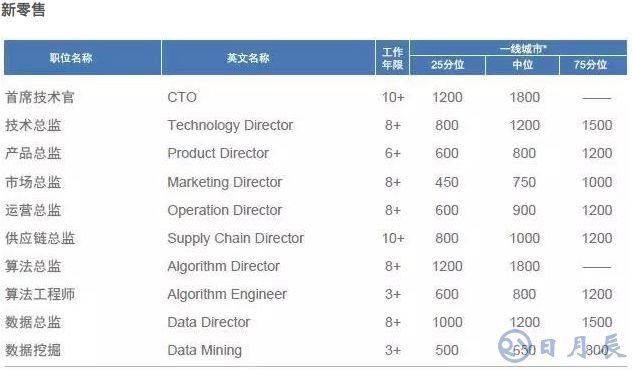The width and height of the screenshot is (633, 370).
Task: Click the 中位 header cell
Action: [522, 65]
